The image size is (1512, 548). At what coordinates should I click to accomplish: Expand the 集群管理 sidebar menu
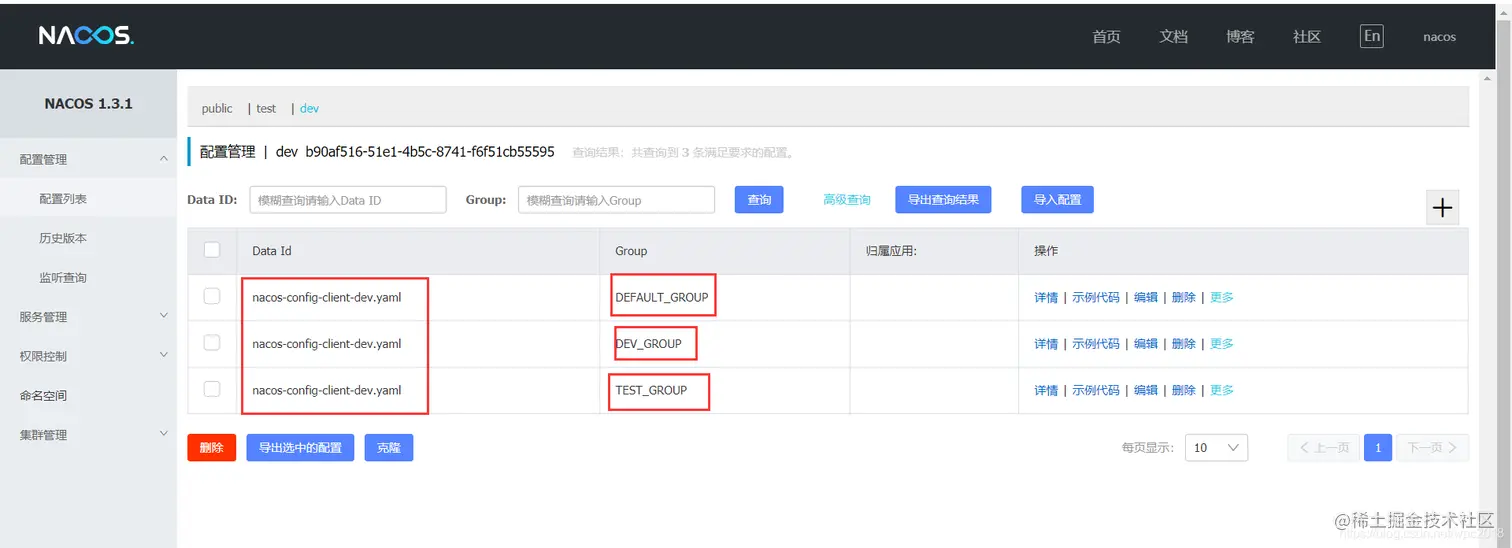click(88, 434)
